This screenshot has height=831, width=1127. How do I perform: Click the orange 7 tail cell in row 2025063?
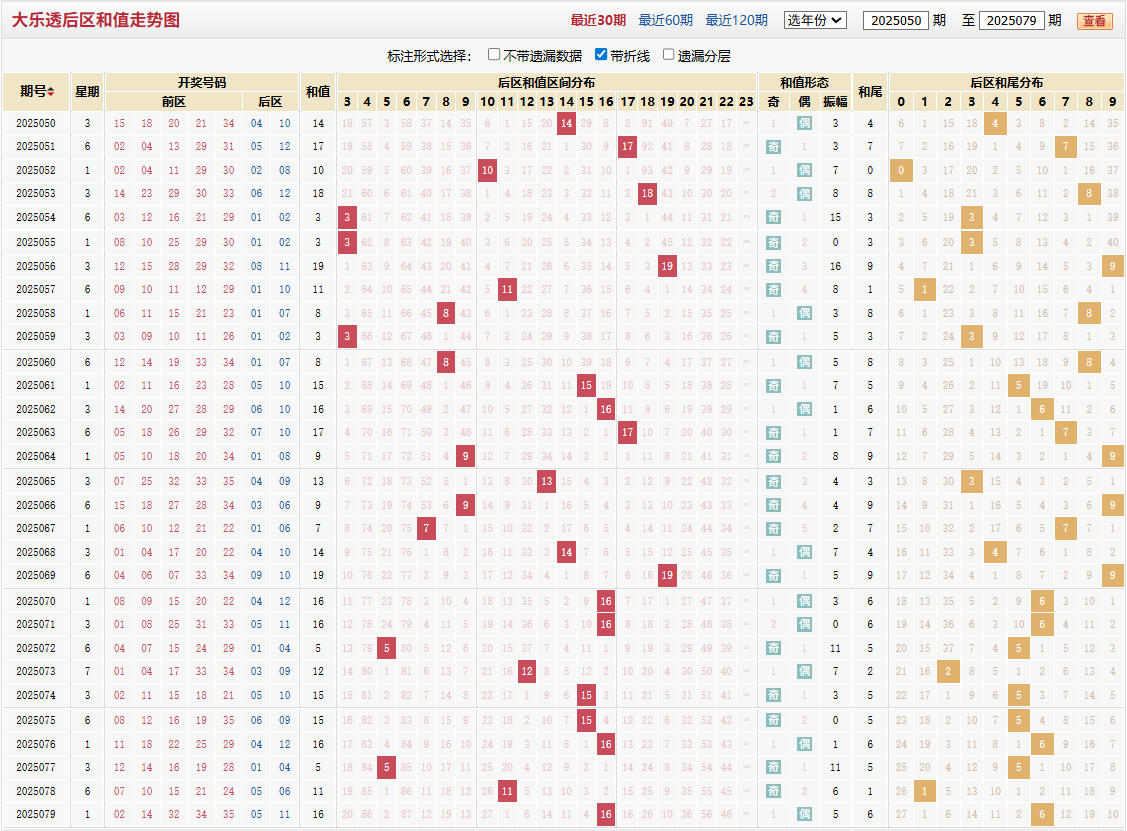coord(1066,432)
